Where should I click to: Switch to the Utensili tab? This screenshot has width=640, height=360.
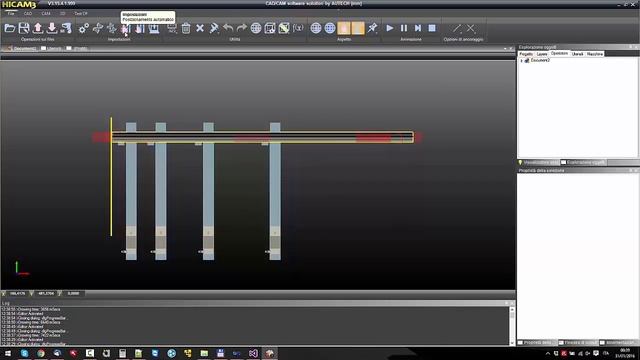(578, 54)
